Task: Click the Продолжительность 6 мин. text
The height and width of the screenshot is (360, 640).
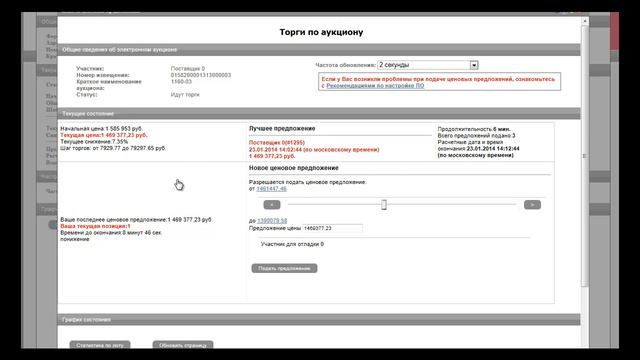Action: tap(474, 129)
